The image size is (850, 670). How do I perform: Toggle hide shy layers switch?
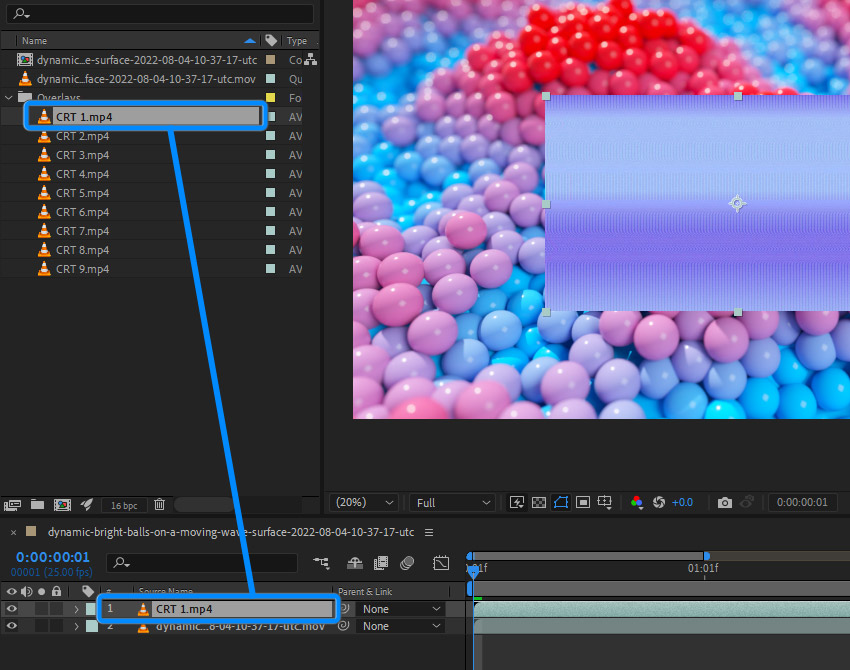pyautogui.click(x=355, y=563)
